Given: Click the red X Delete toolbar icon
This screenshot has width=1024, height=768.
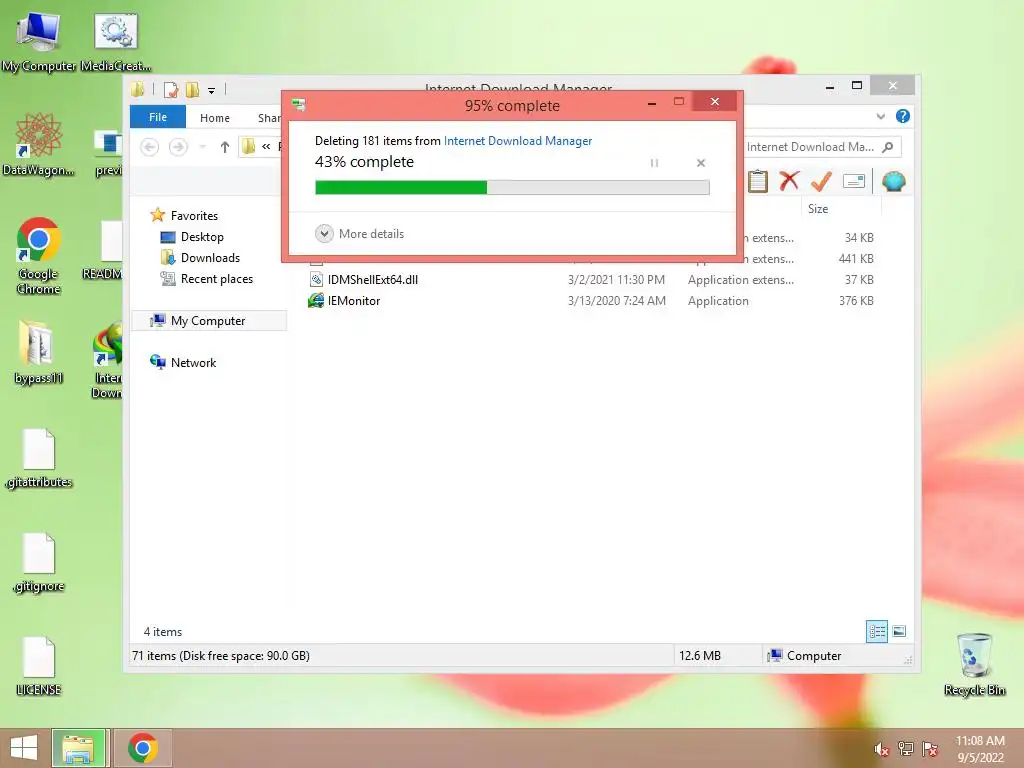Looking at the screenshot, I should click(789, 181).
